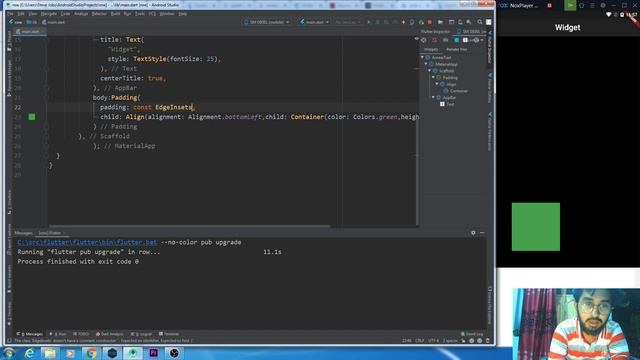
Task: Open the device selector dropdown
Action: coord(266,22)
